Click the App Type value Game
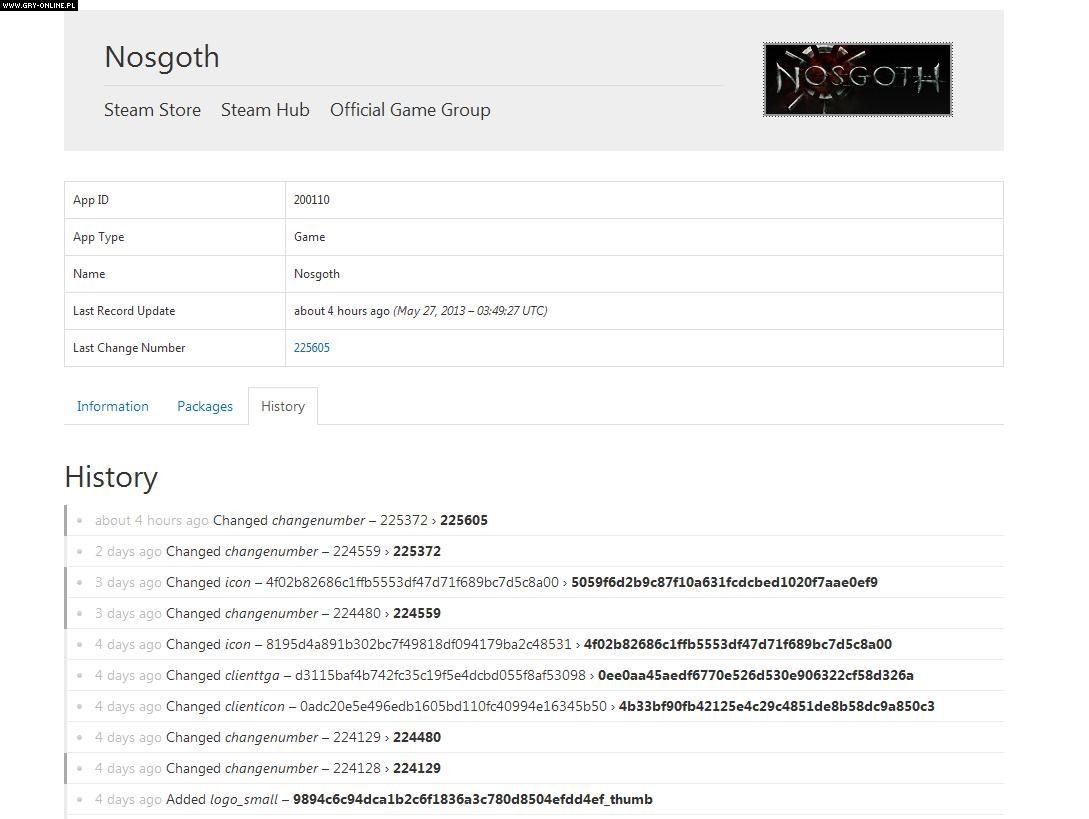The height and width of the screenshot is (819, 1089). (x=309, y=237)
